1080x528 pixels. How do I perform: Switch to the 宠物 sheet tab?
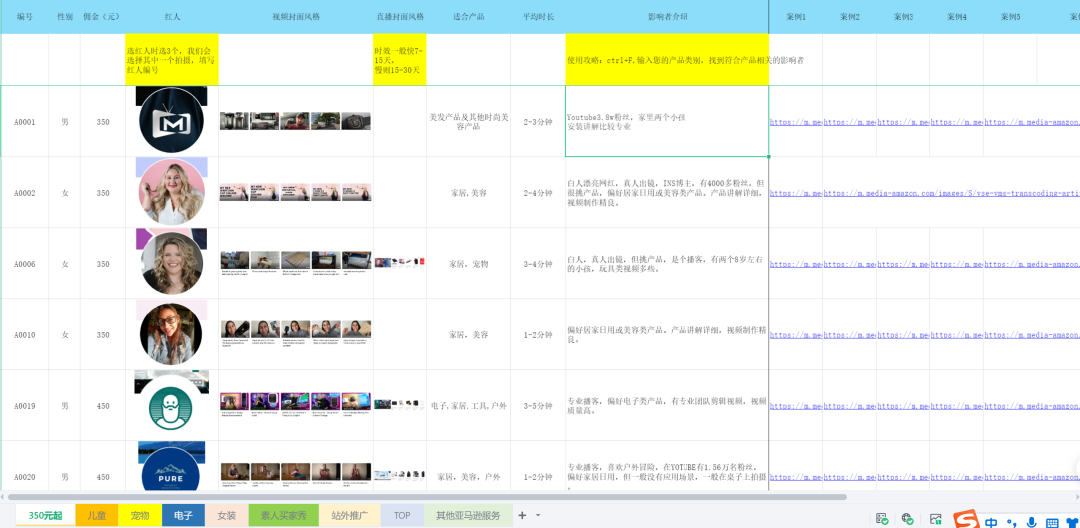click(140, 515)
